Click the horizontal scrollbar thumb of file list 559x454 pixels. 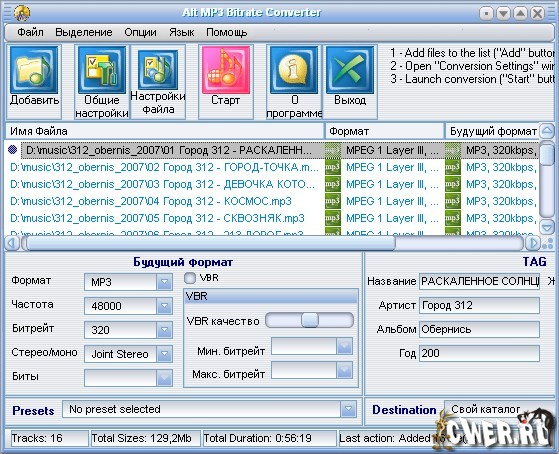tap(211, 243)
